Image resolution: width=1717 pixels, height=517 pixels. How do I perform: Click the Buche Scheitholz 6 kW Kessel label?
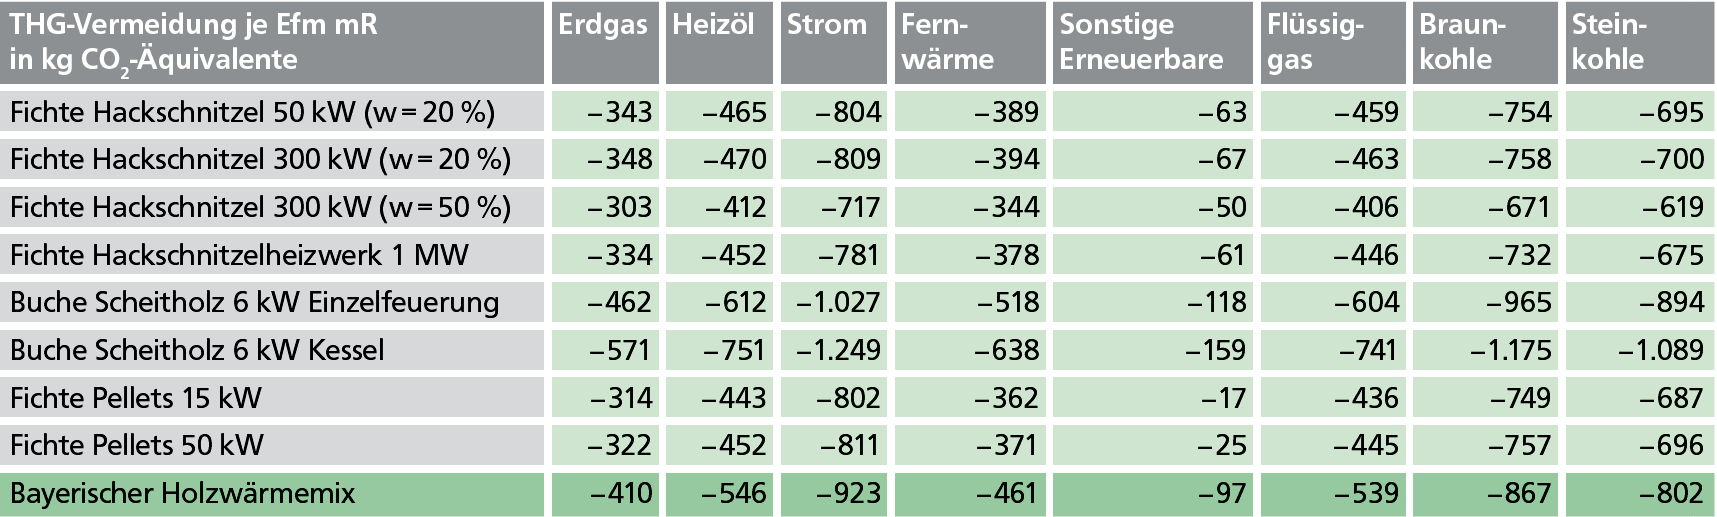(x=197, y=350)
